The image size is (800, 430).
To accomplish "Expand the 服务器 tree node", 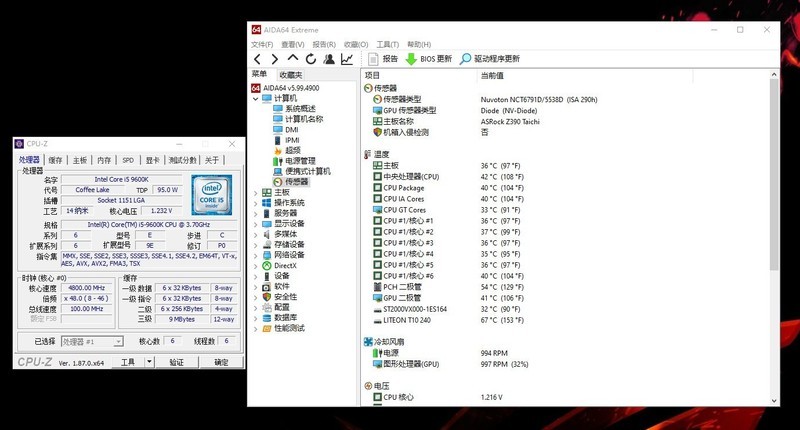I will pos(256,213).
